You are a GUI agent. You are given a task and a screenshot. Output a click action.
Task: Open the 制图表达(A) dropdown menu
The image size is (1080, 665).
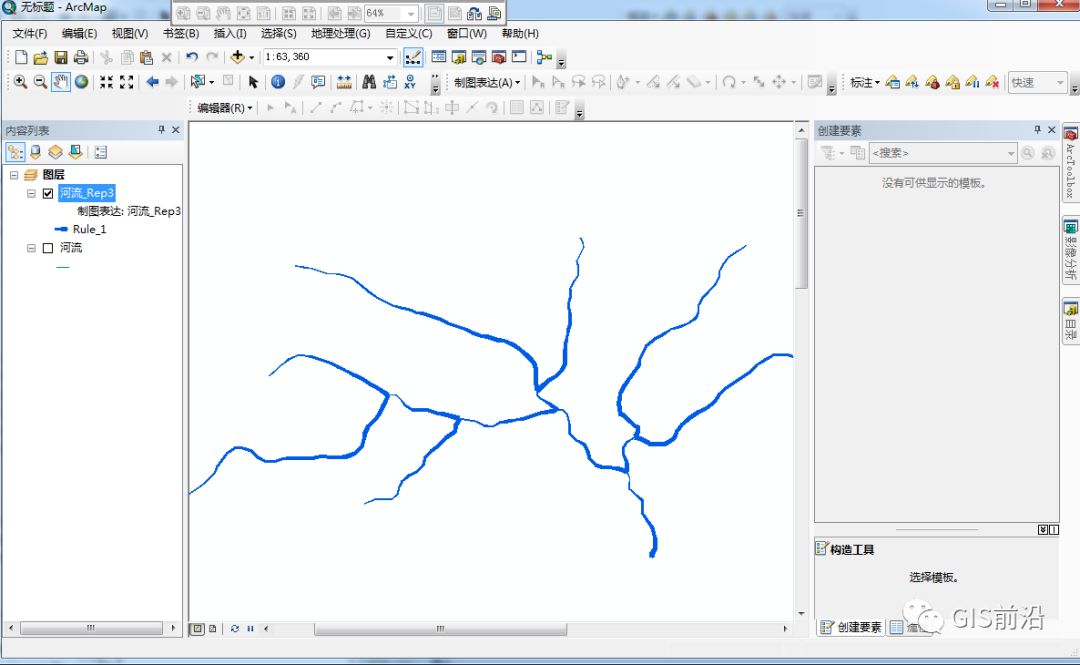[487, 83]
